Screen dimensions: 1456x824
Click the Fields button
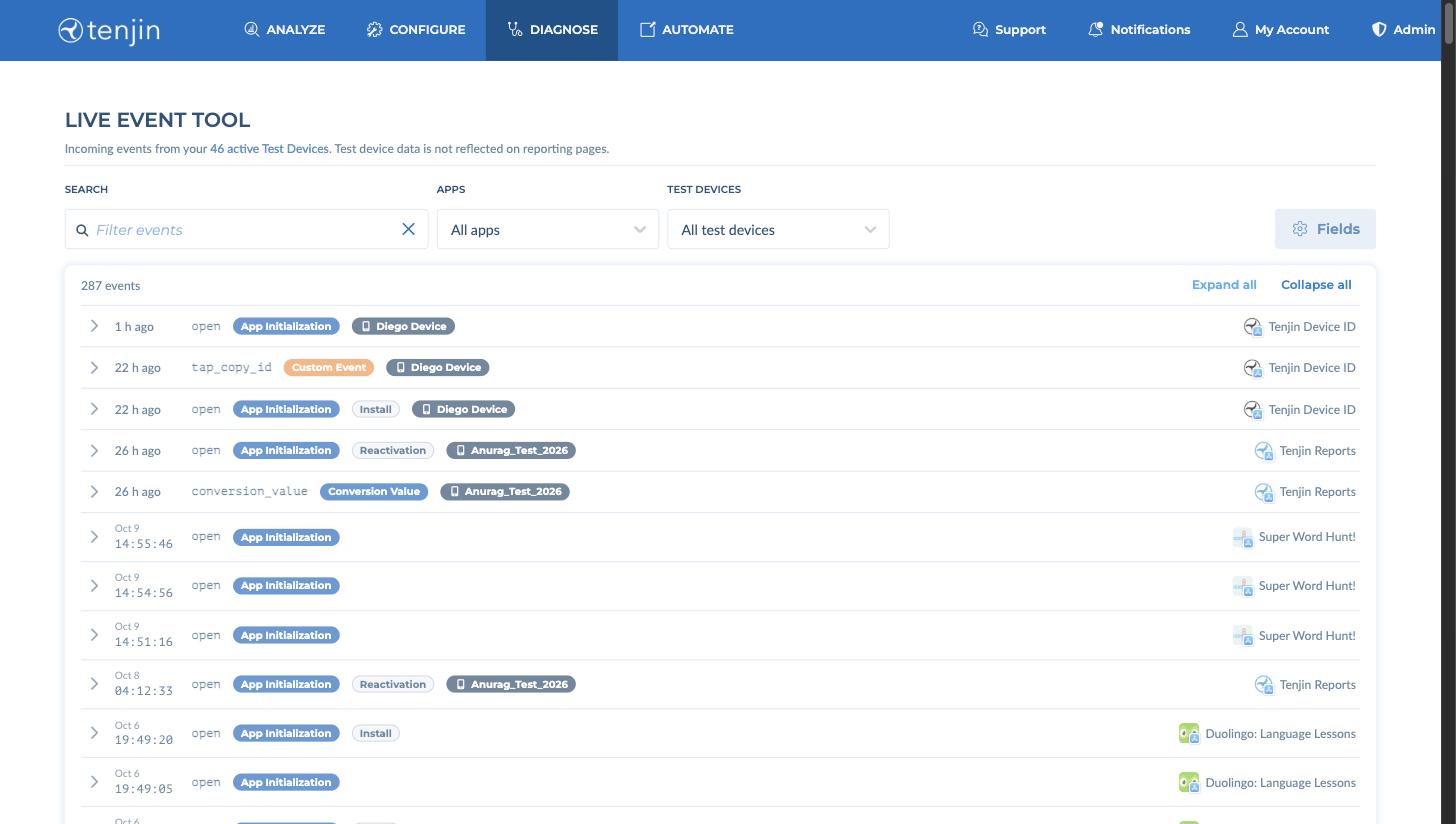pyautogui.click(x=1325, y=229)
